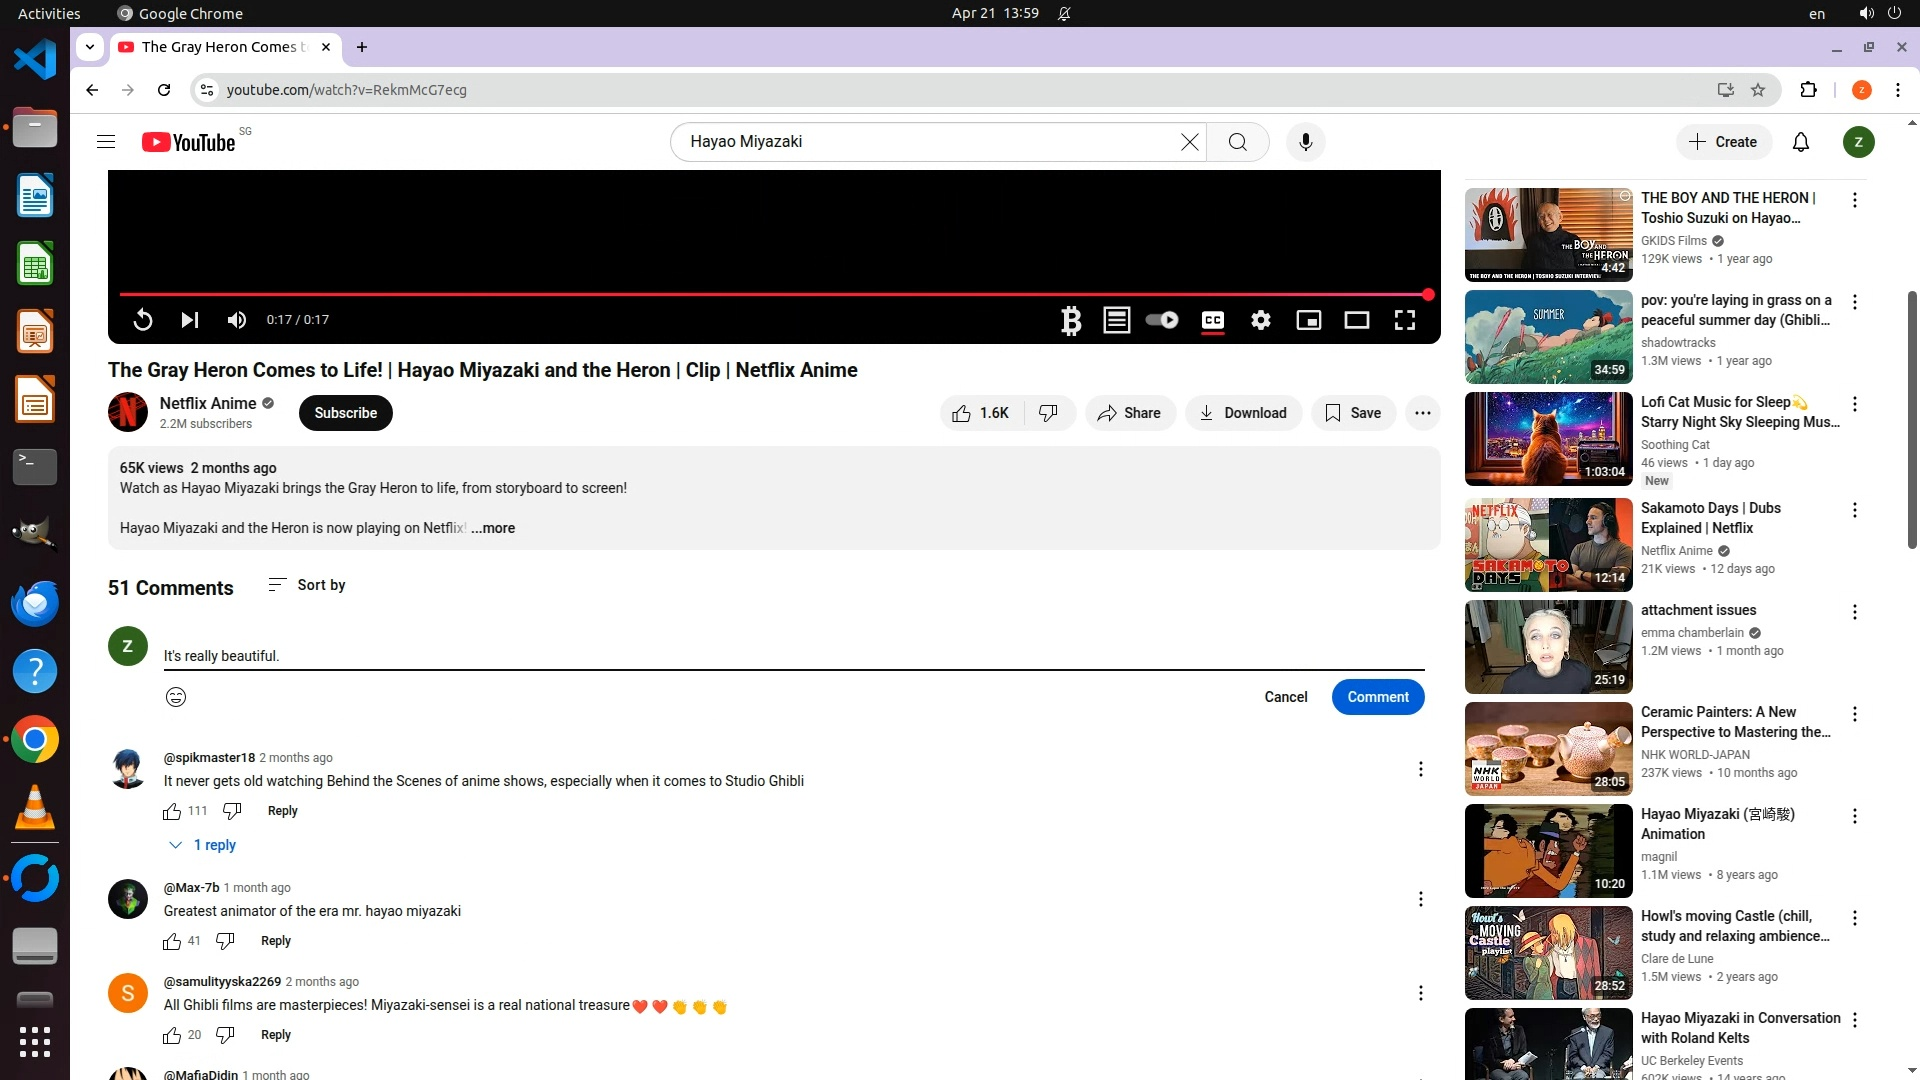Post with the blue Comment button

tap(1377, 697)
